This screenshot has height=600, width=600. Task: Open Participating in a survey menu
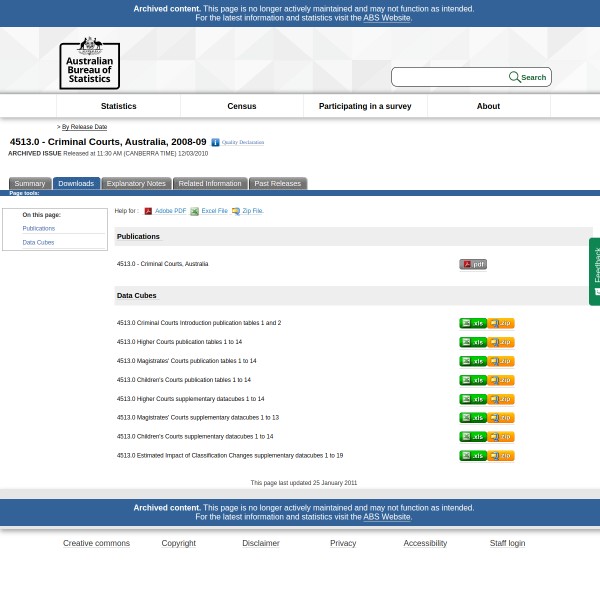365,106
